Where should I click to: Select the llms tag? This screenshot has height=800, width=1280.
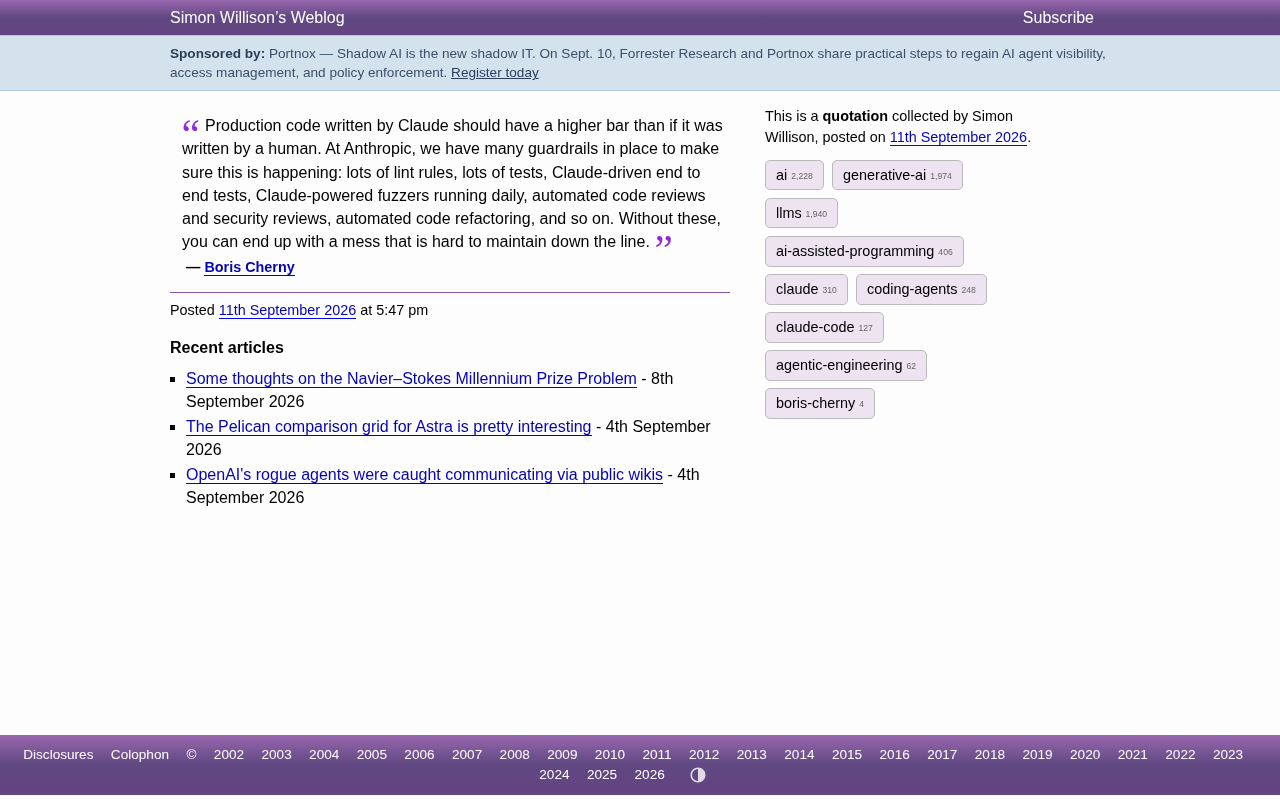[801, 213]
